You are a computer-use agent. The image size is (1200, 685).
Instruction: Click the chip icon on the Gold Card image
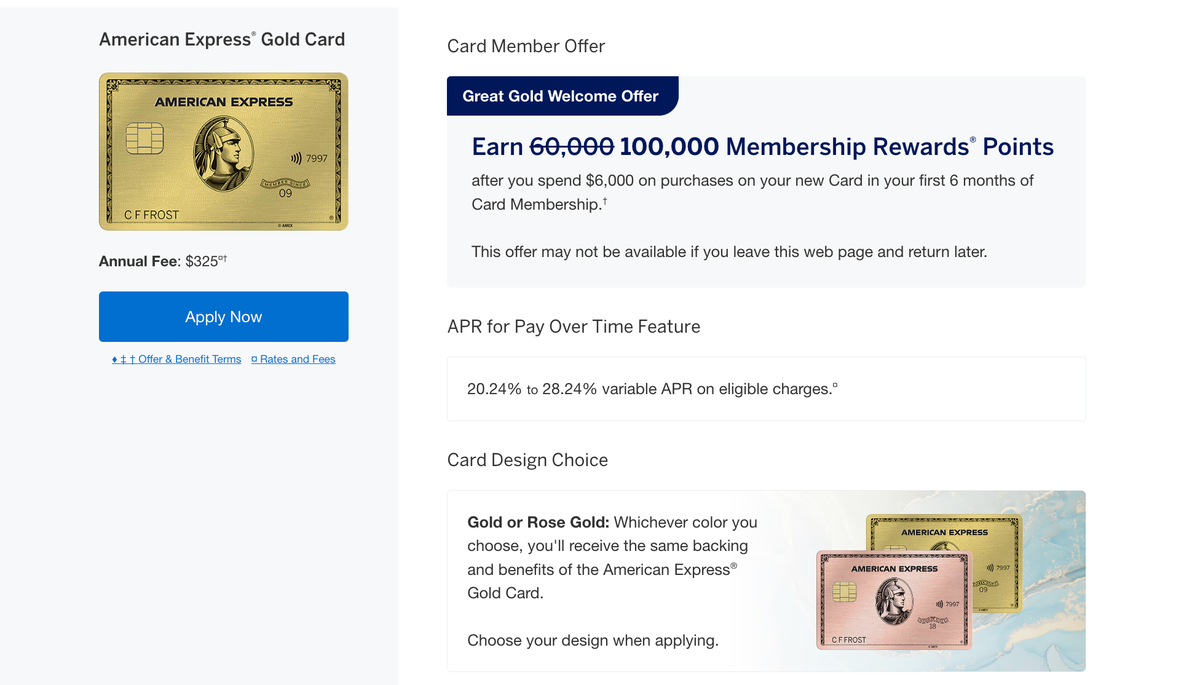click(145, 137)
